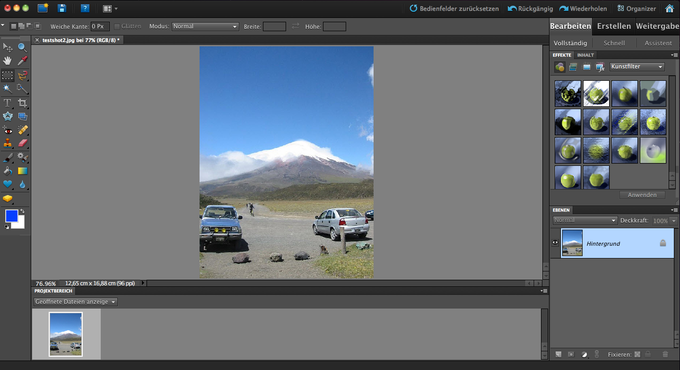Expand document info arrow in status bar
680x370 pixels.
pyautogui.click(x=143, y=283)
